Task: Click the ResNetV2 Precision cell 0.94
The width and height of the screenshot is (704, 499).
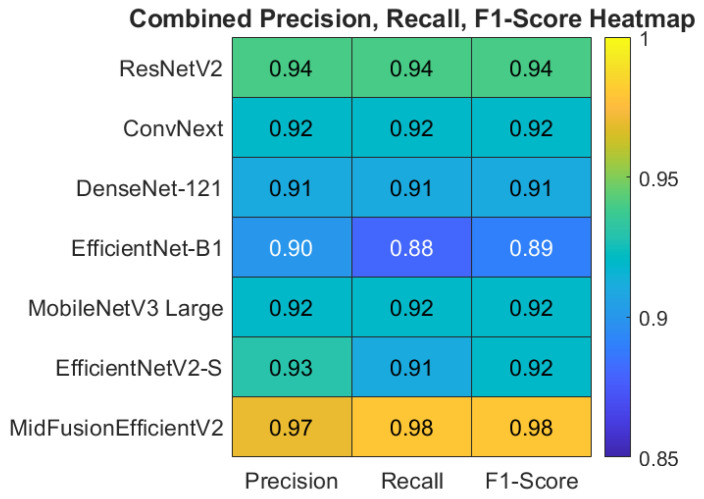Action: tap(292, 67)
